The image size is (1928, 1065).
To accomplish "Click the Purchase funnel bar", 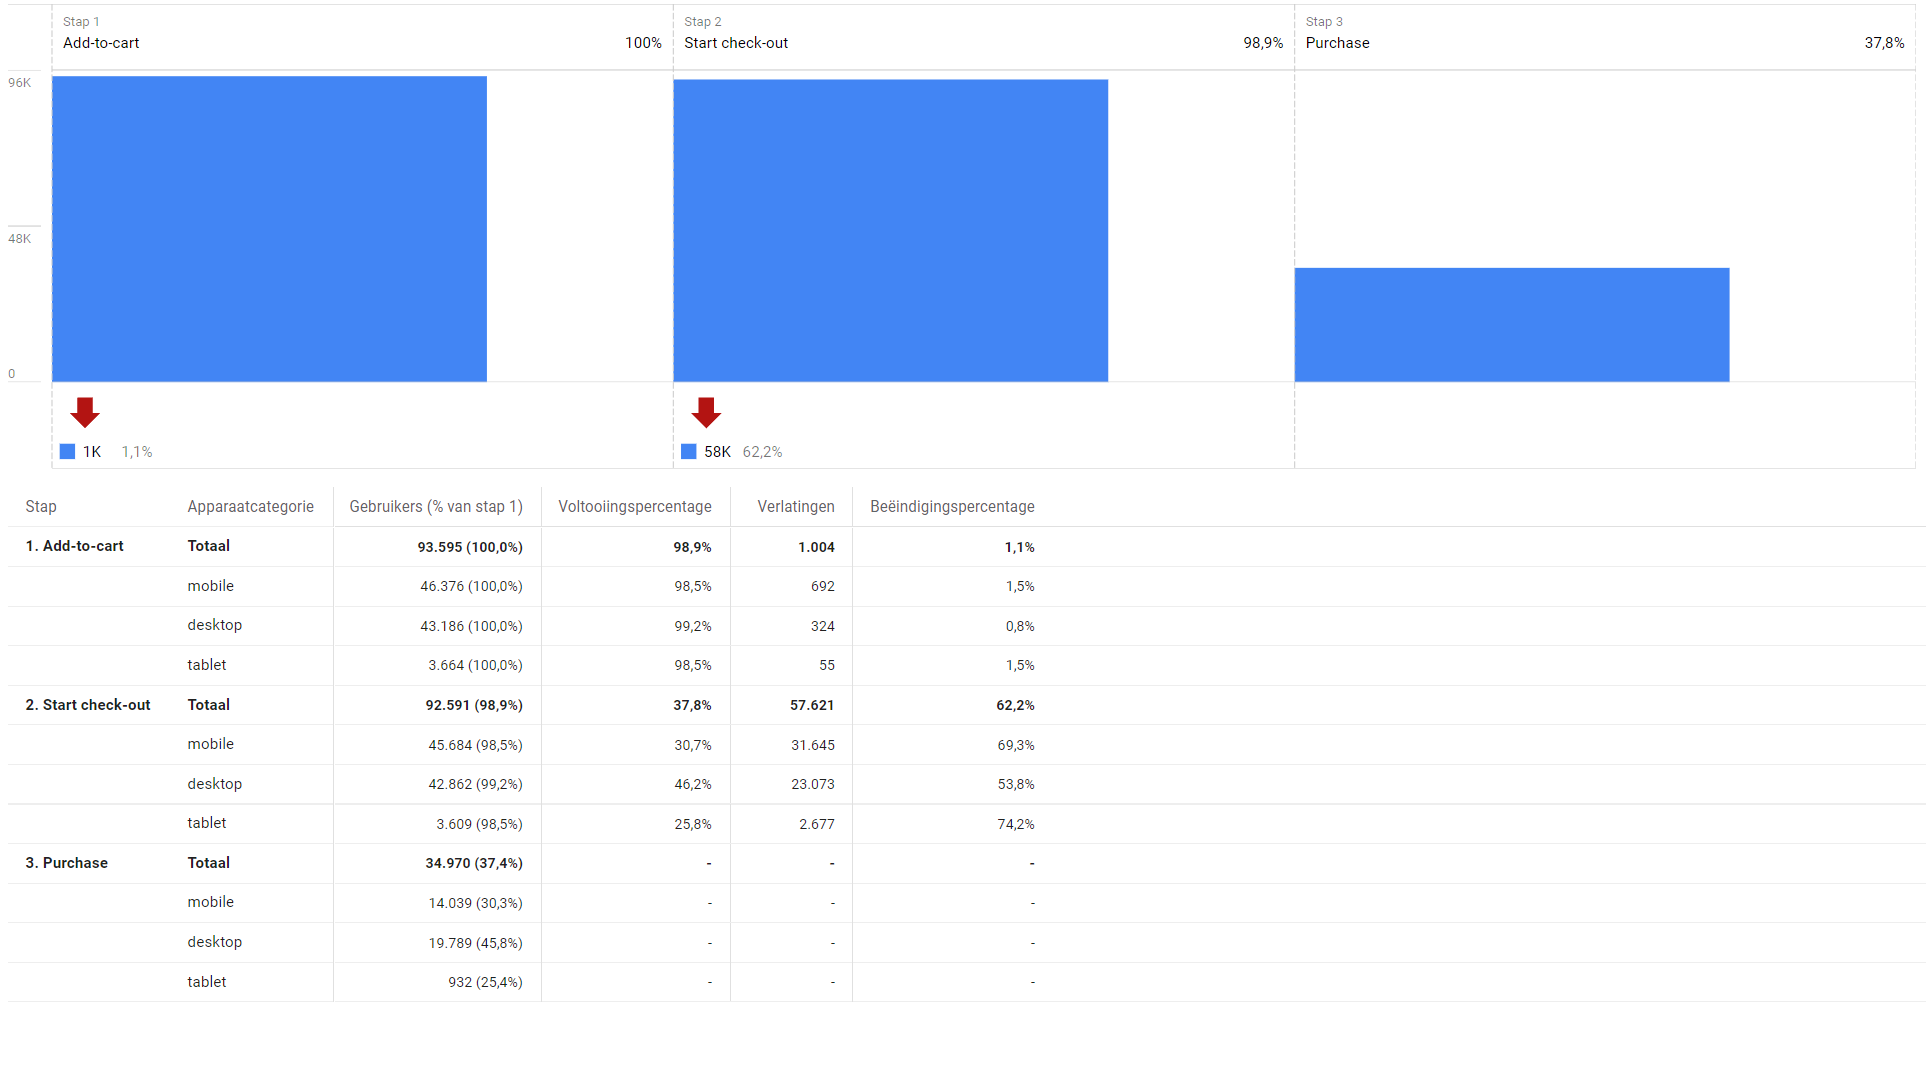I will [x=1511, y=325].
